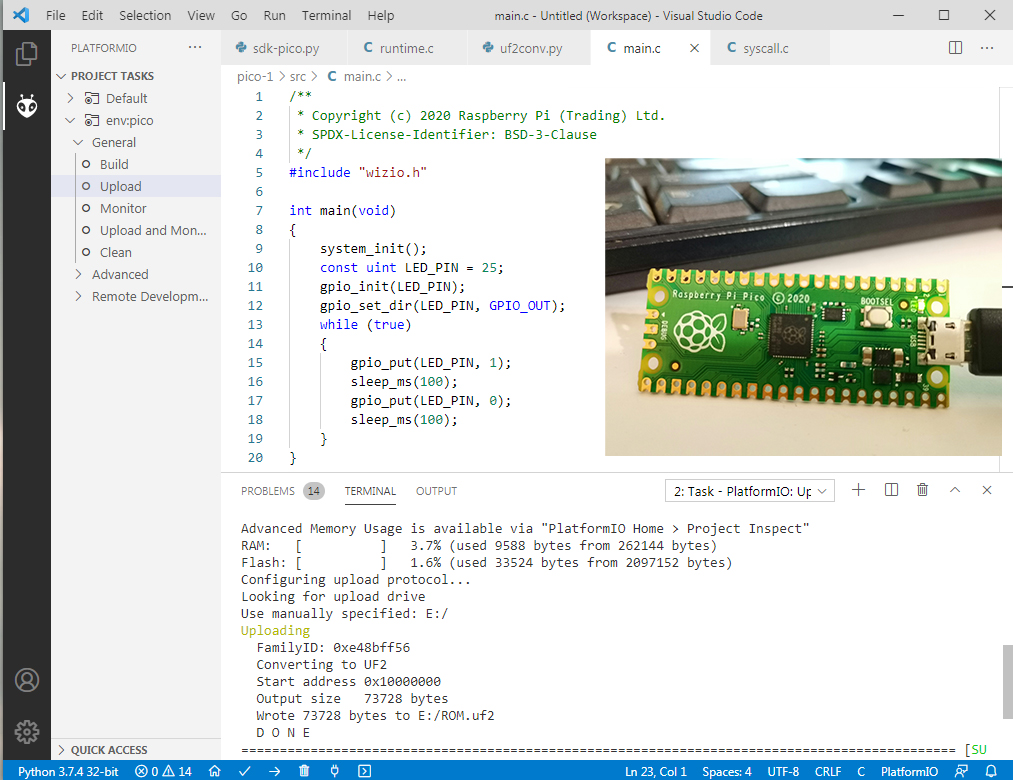Screen dimensions: 1013x780
Task: Open the Explorer sidebar icon
Action: pyautogui.click(x=27, y=53)
